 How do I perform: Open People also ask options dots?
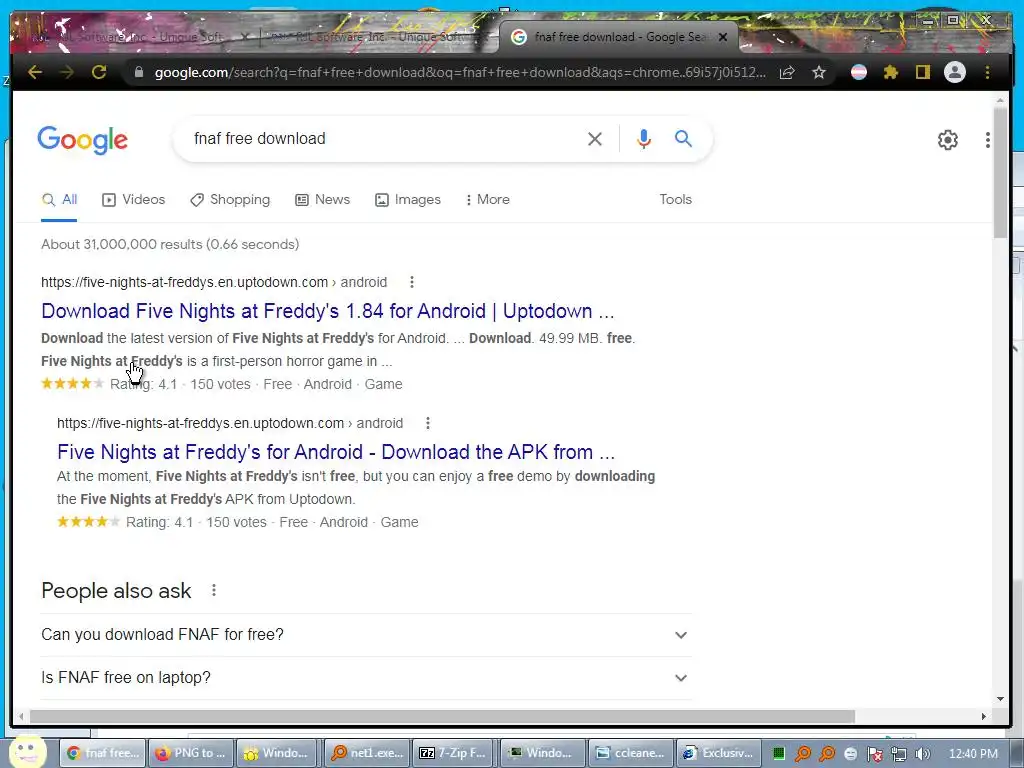pos(214,590)
